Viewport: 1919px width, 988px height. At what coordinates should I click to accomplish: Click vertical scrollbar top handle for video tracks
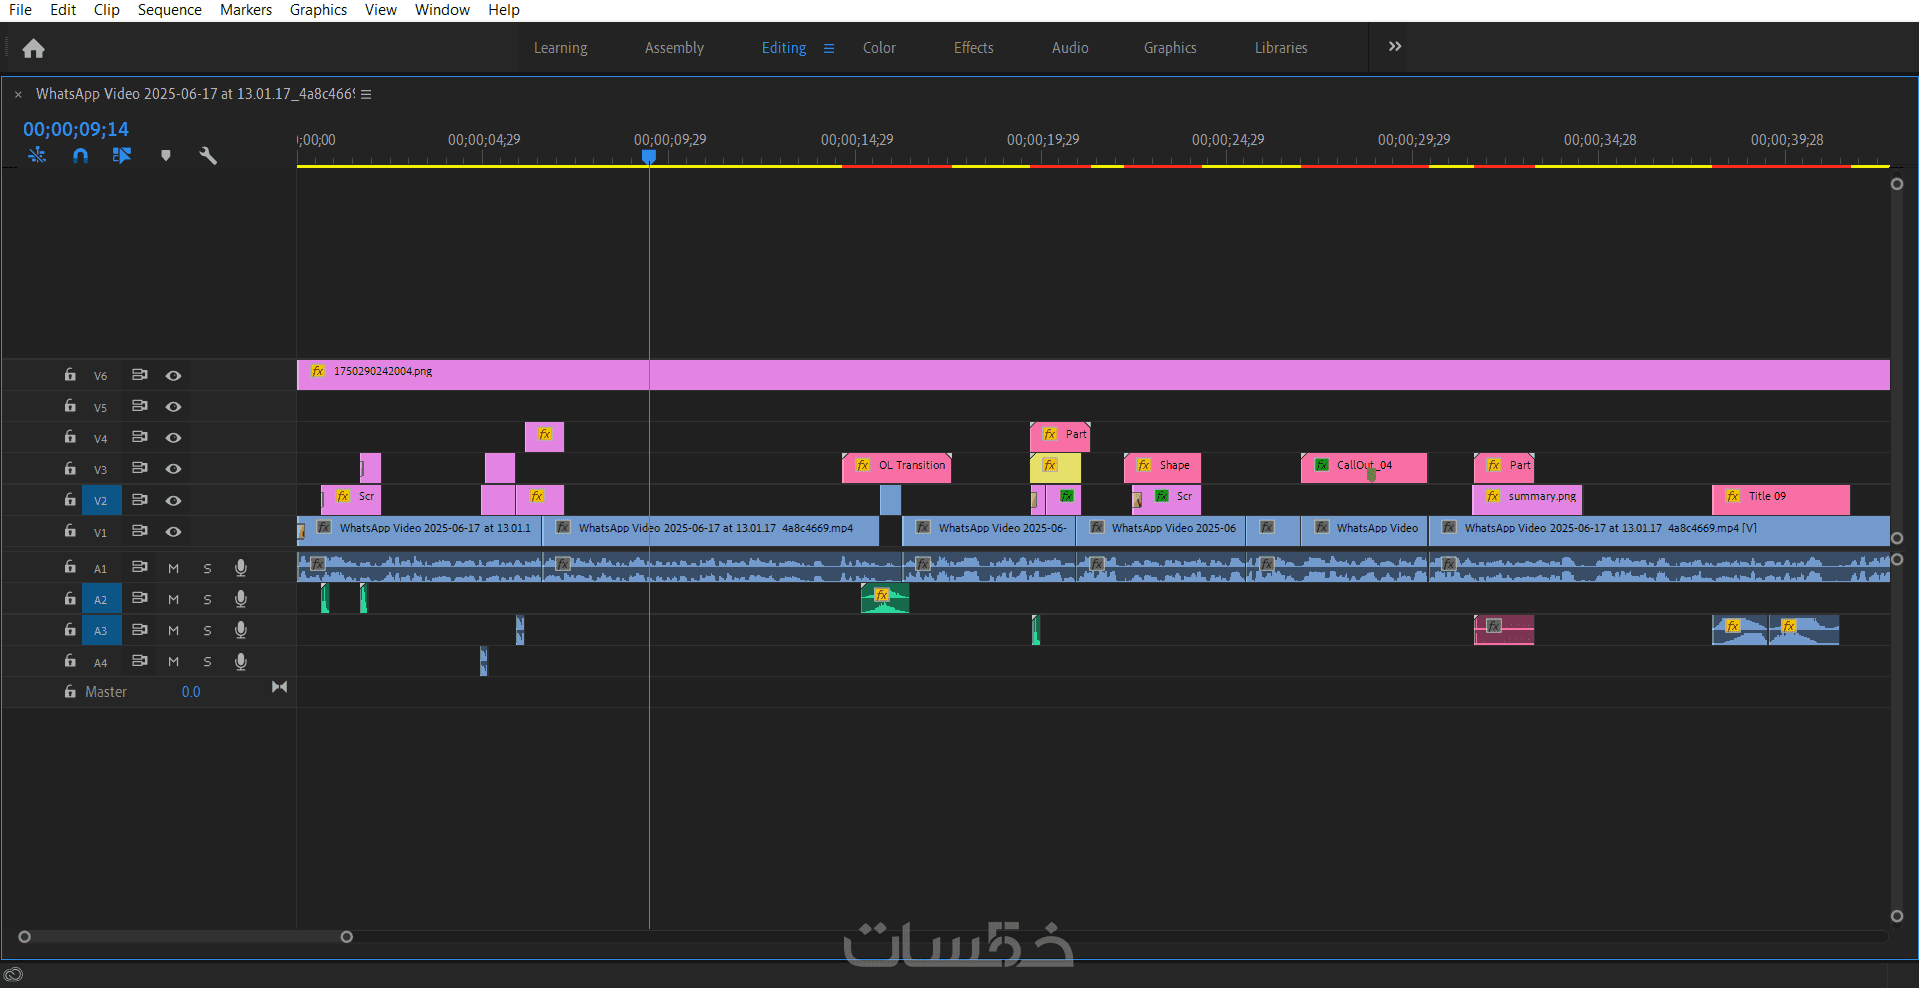click(1897, 184)
